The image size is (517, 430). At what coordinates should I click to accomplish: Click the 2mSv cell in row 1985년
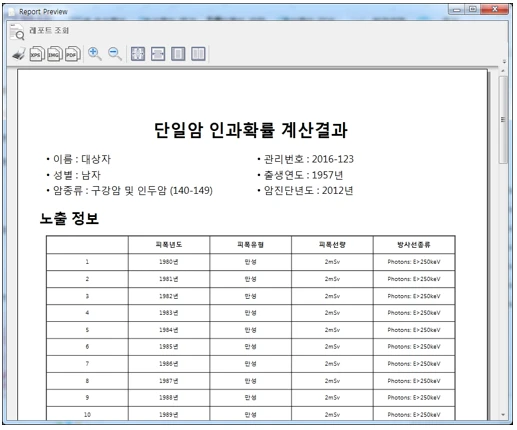(332, 347)
